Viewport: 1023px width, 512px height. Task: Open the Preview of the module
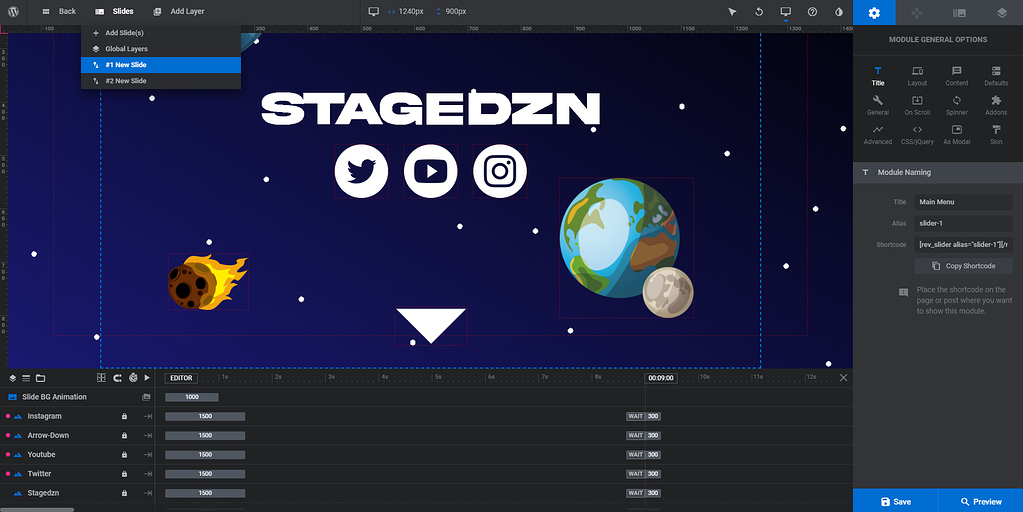tap(981, 501)
